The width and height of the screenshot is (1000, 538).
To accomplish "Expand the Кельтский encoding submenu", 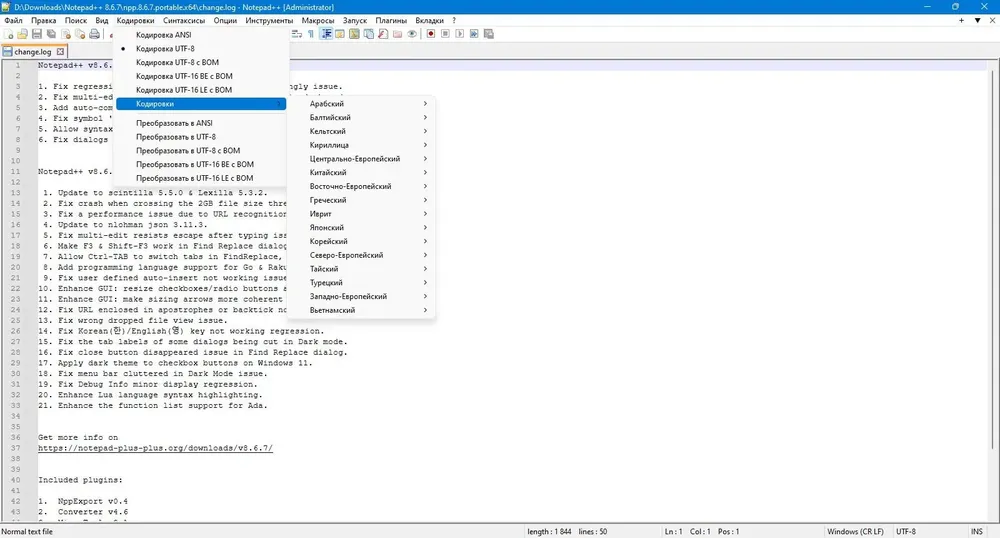I will click(x=362, y=131).
